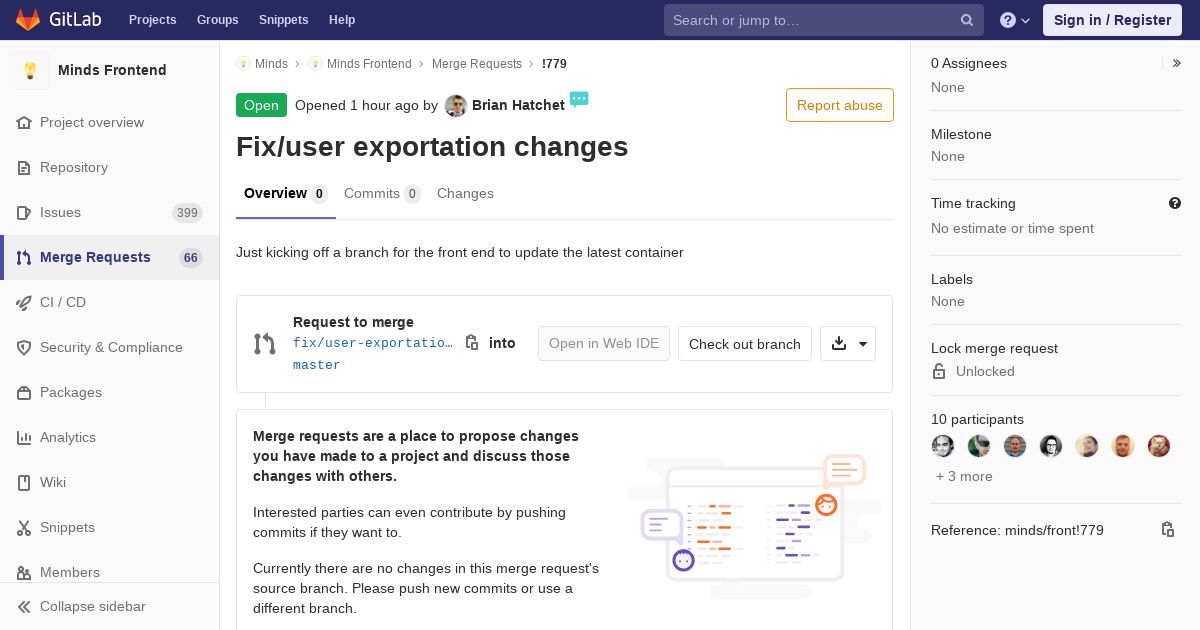
Task: Click the Merge Requests sidebar icon
Action: (24, 257)
